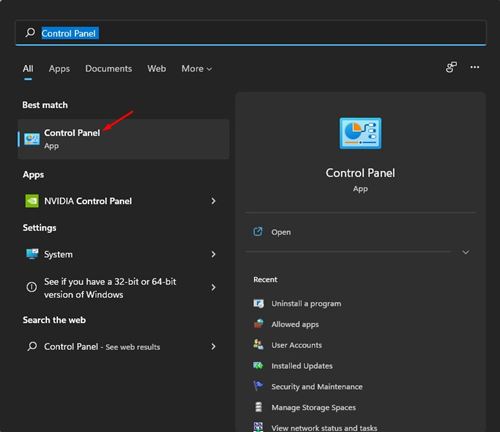Click the System settings monitor icon
This screenshot has width=500, height=432.
(32, 254)
